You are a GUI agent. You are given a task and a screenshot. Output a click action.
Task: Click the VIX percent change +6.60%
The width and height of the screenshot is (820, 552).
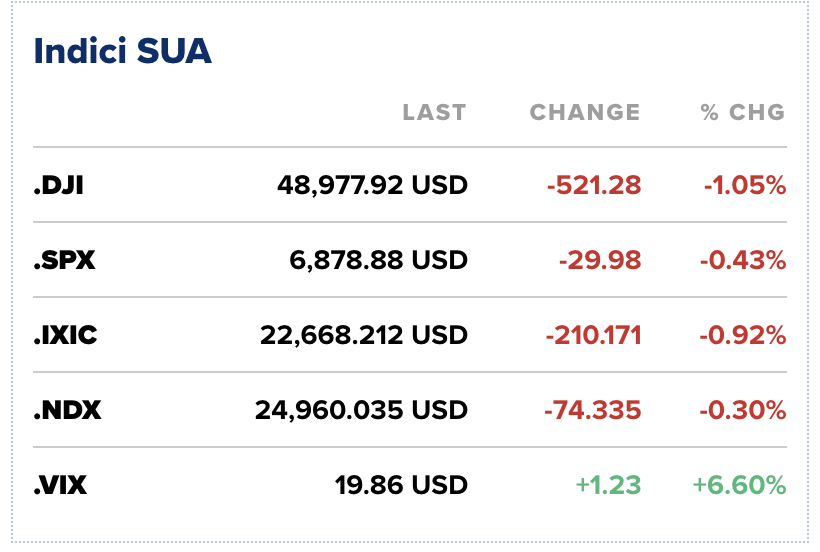click(x=739, y=486)
